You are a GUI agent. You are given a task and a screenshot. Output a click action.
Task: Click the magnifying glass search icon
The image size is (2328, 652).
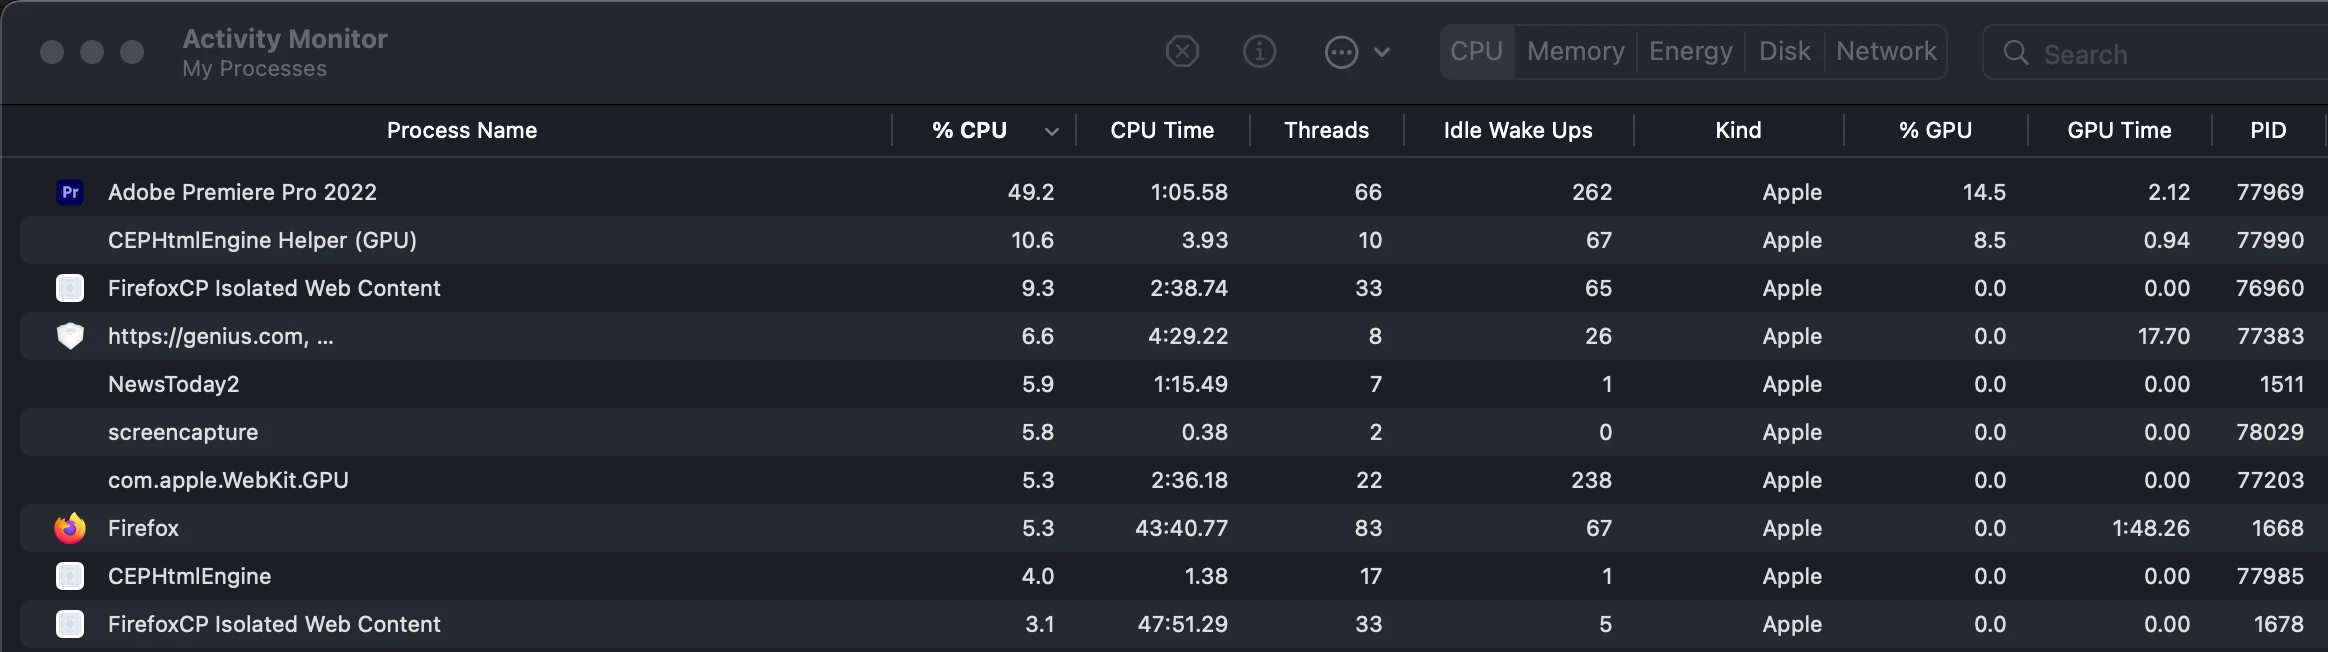tap(2016, 53)
